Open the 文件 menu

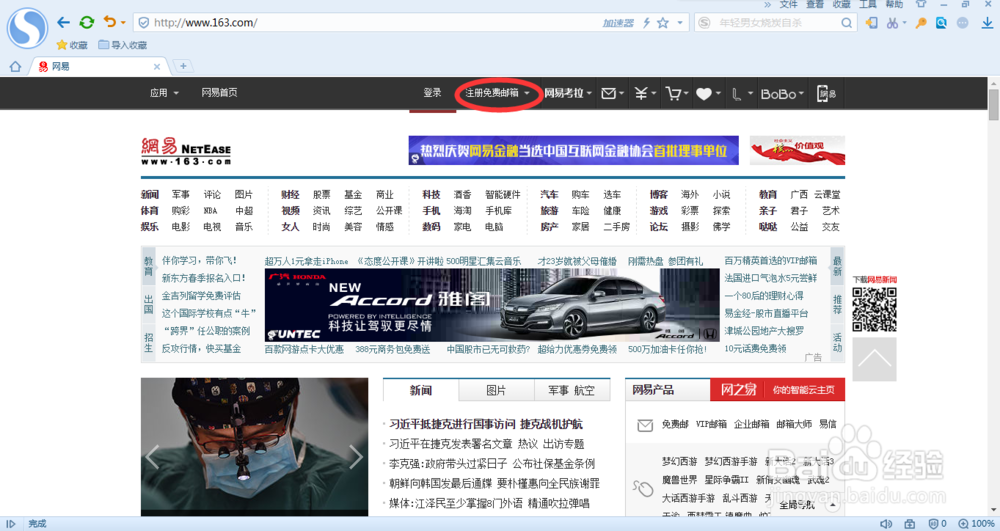point(788,4)
